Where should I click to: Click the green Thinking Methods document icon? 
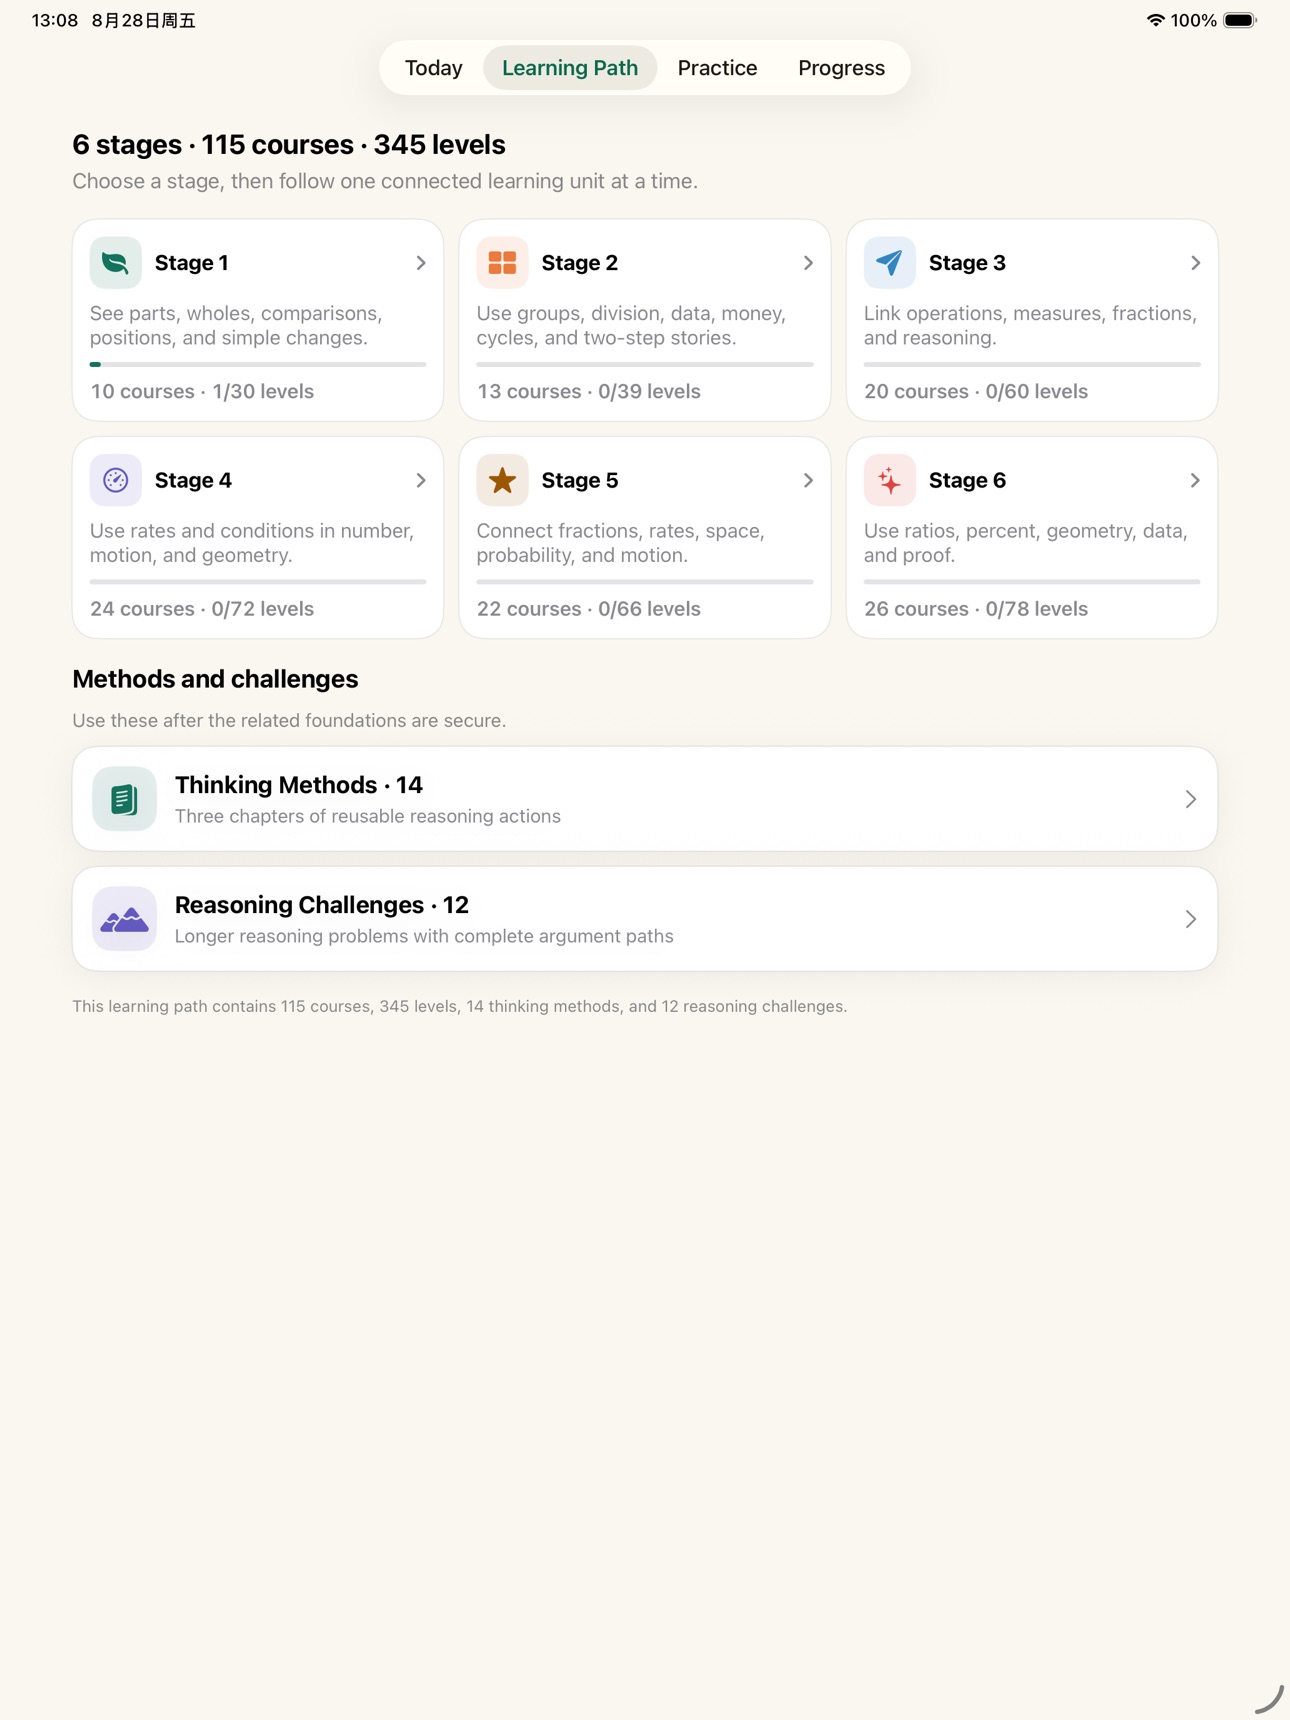pos(124,799)
